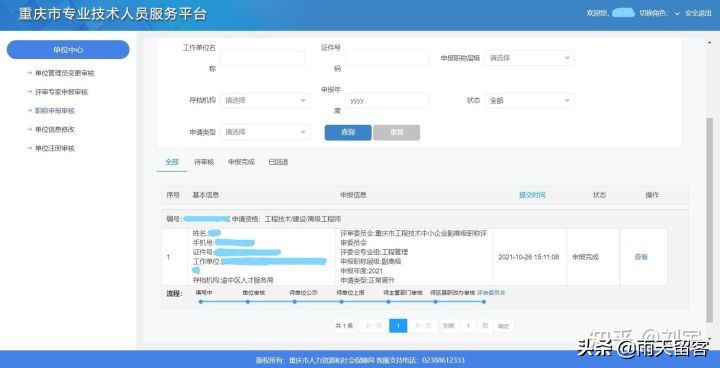Click the 上一页 pagination button
The image size is (720, 368).
(x=373, y=326)
